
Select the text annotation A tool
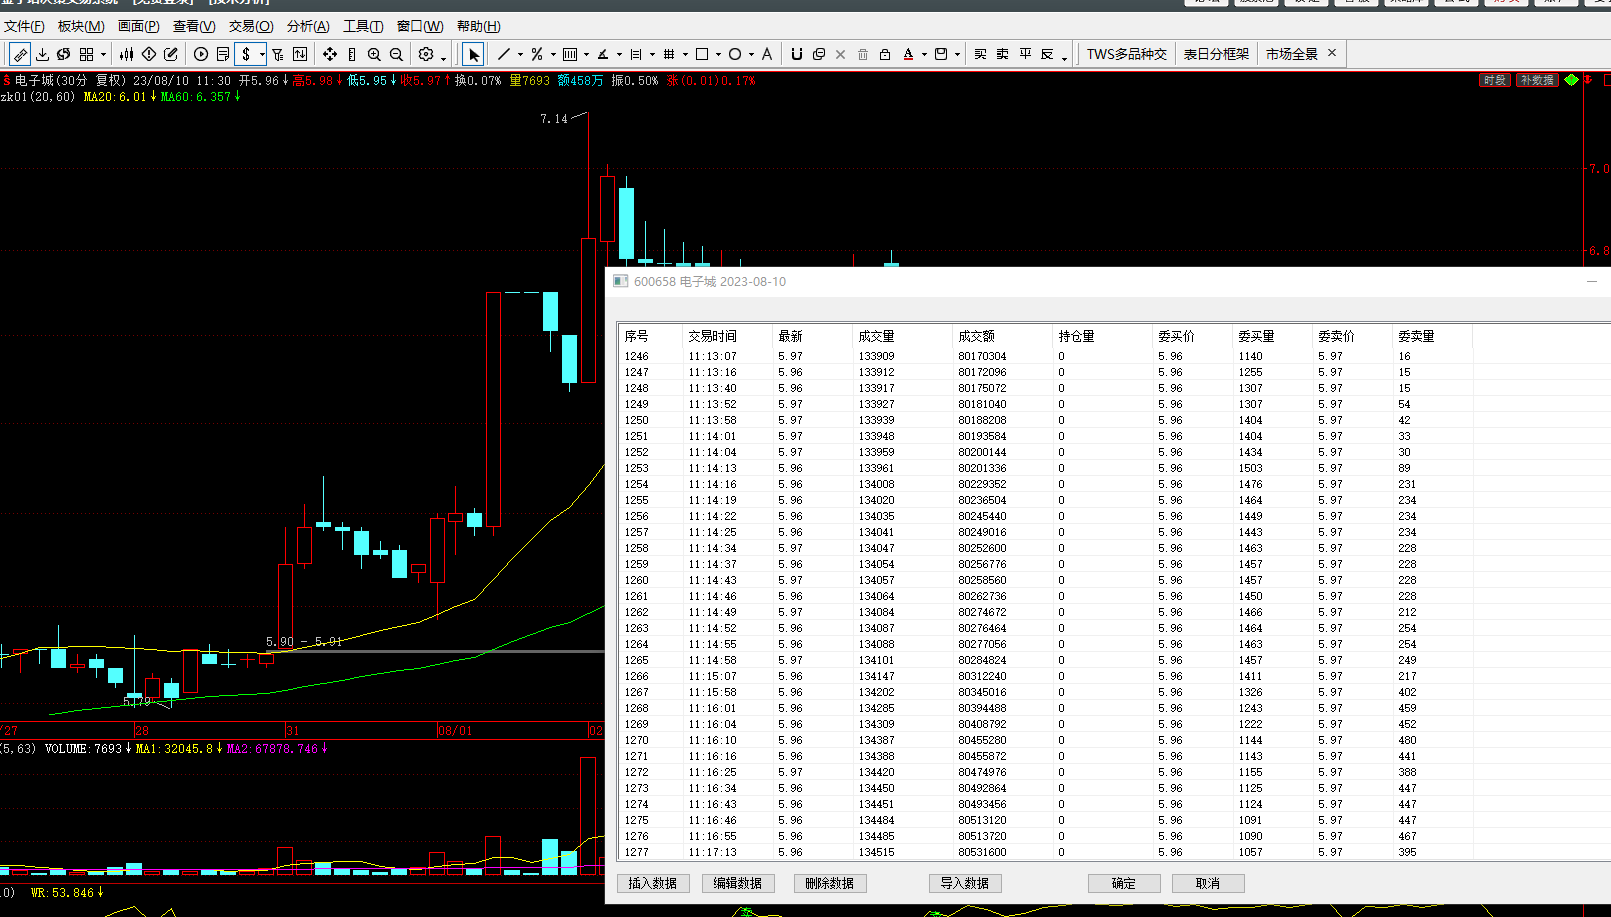(767, 54)
